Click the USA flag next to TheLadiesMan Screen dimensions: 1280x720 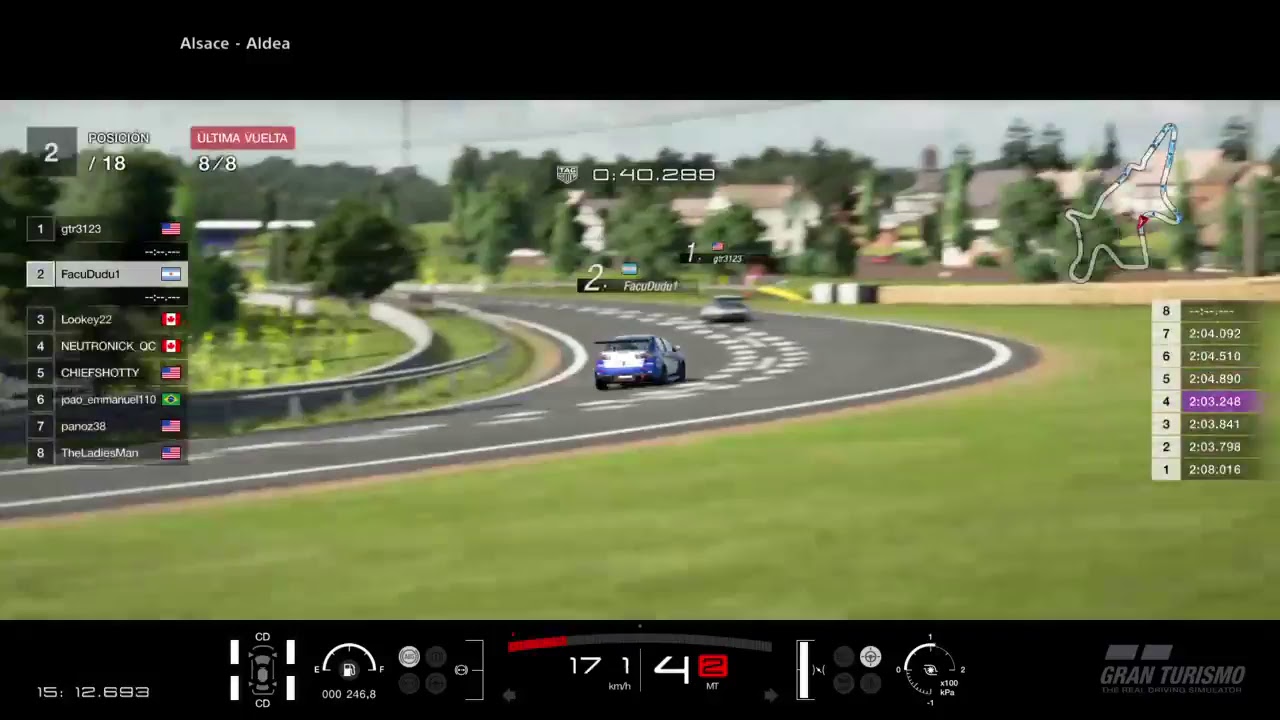[171, 453]
